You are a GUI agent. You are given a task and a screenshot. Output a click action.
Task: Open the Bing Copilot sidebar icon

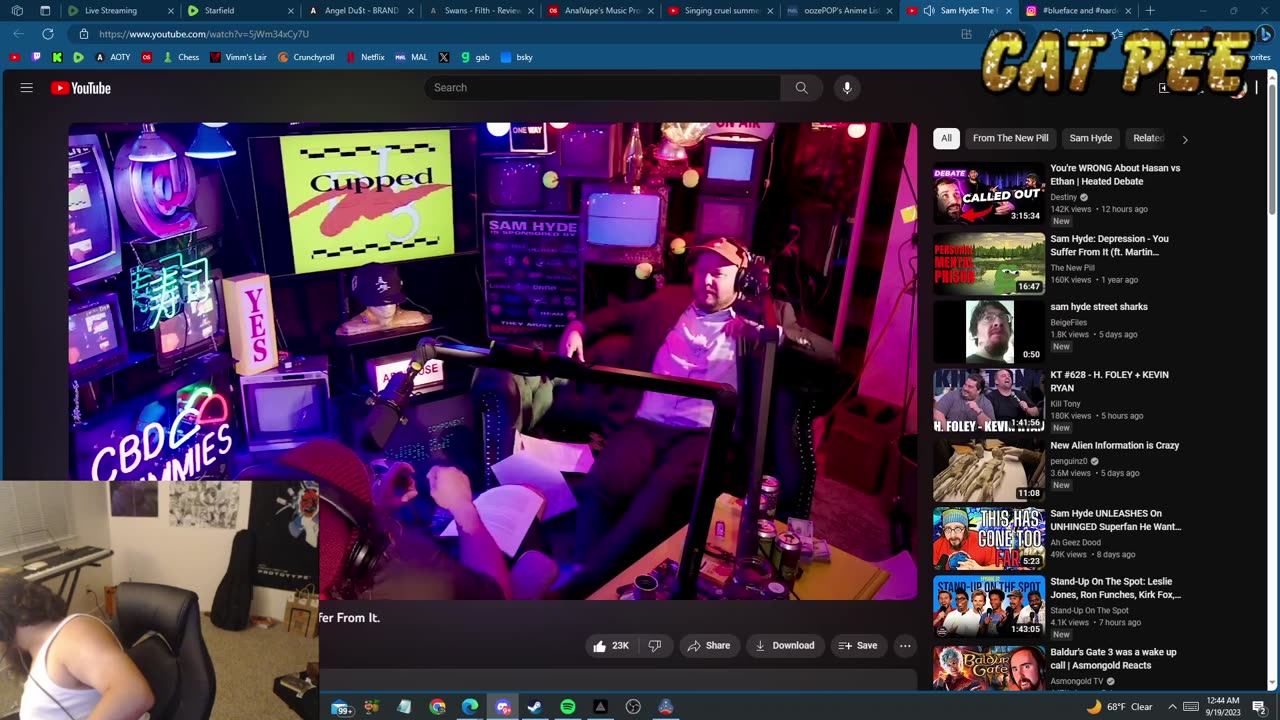tap(1265, 34)
